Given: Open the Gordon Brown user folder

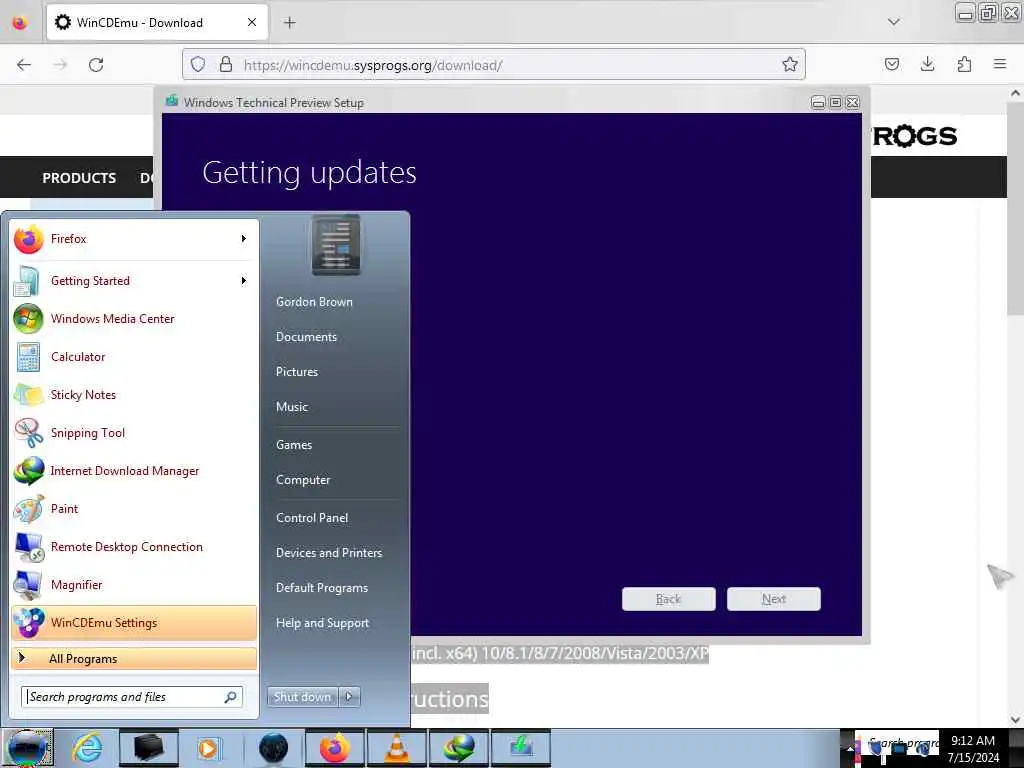Looking at the screenshot, I should click(x=314, y=302).
